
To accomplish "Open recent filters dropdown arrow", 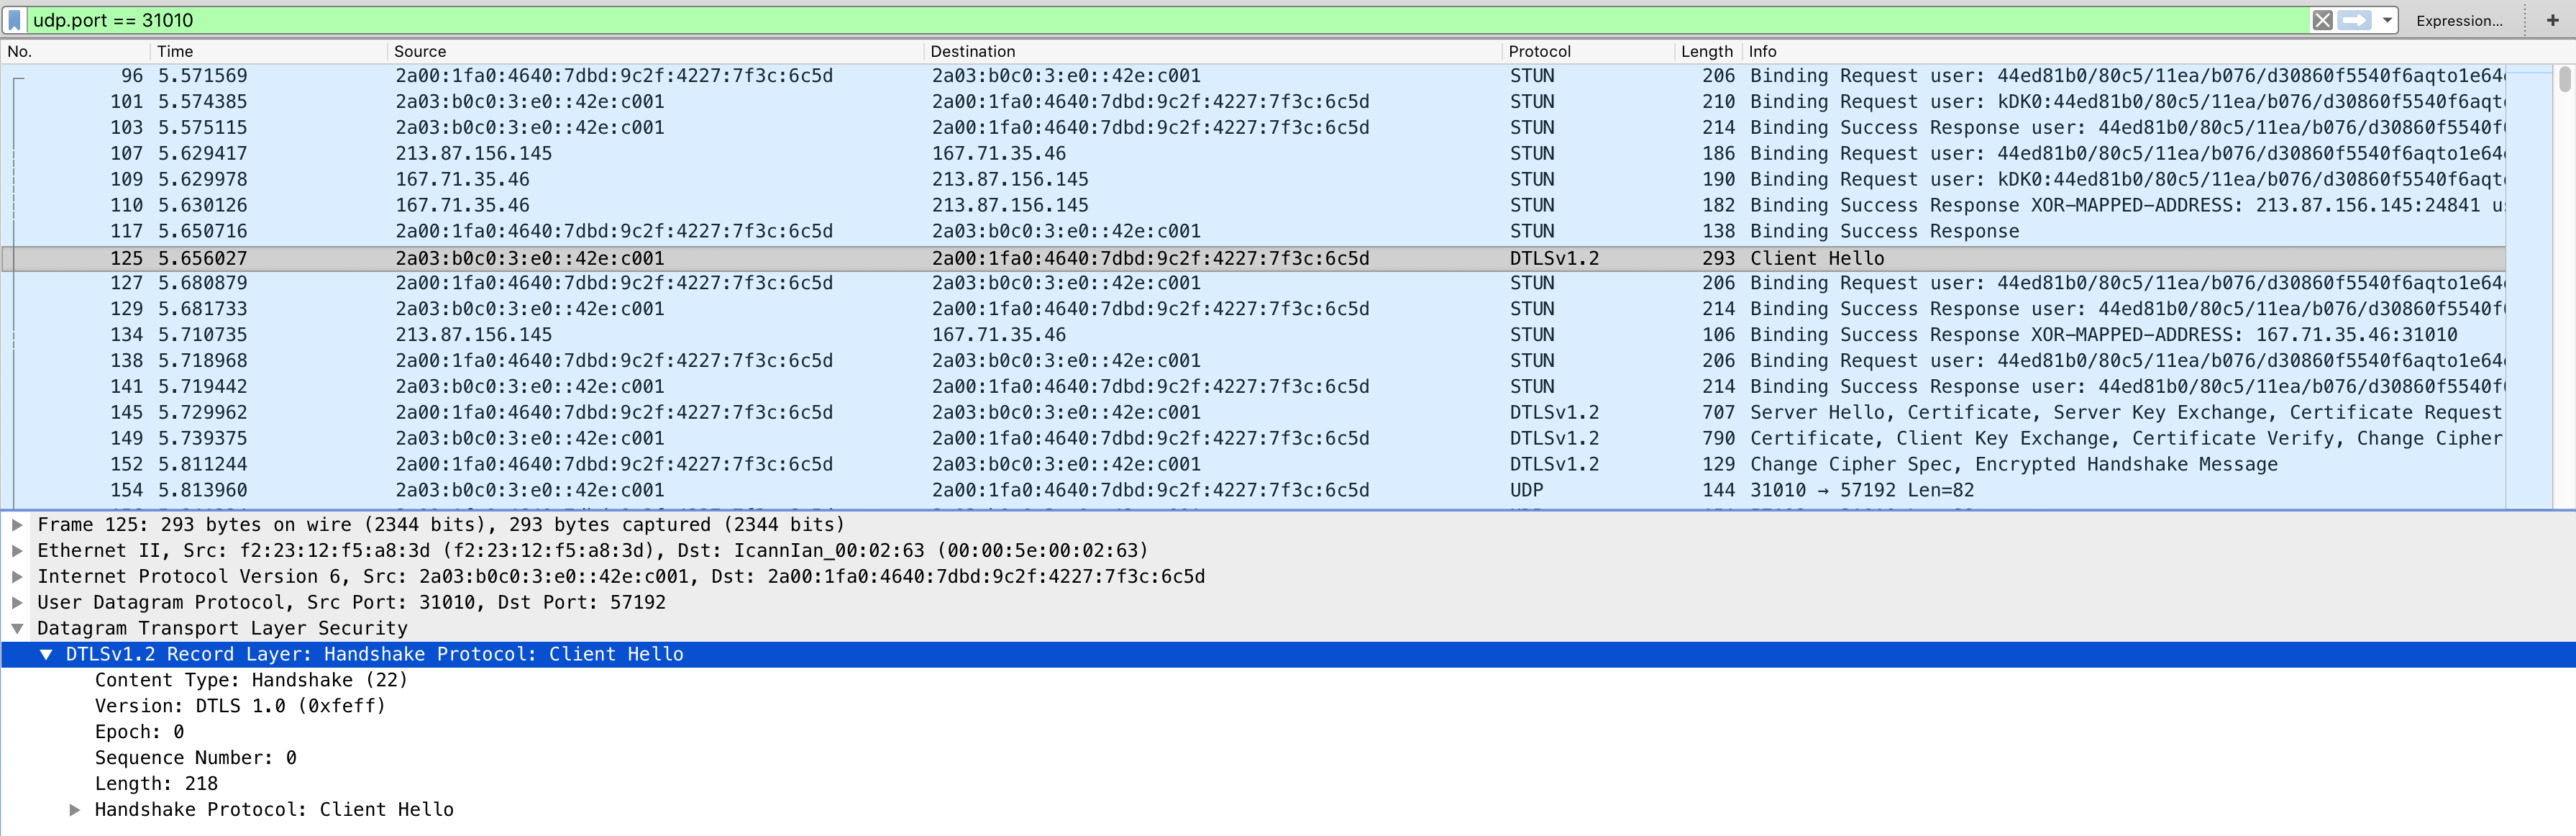I will point(2387,20).
